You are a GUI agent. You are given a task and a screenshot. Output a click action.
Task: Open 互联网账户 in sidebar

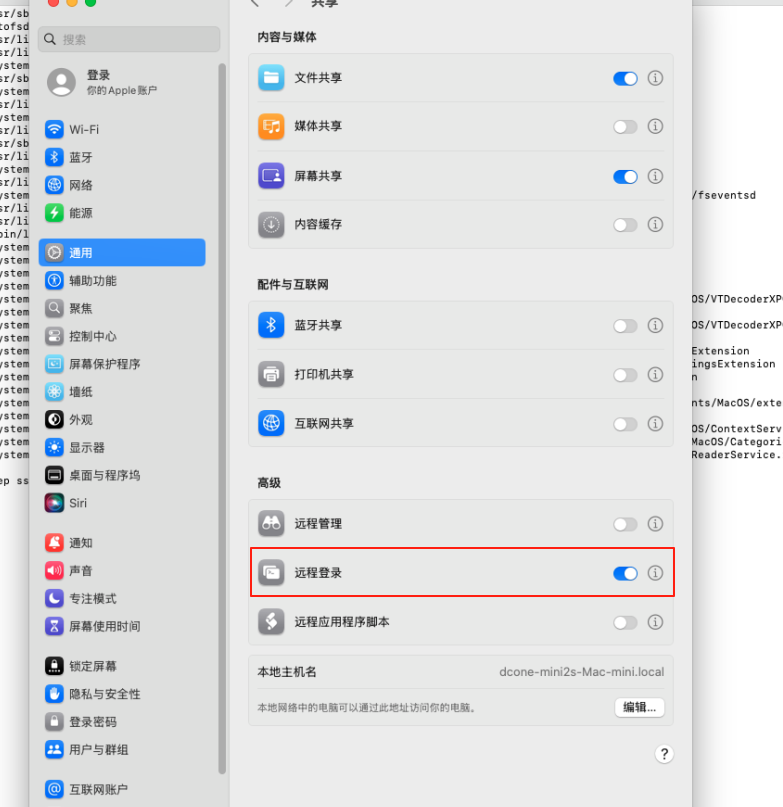tap(122, 789)
